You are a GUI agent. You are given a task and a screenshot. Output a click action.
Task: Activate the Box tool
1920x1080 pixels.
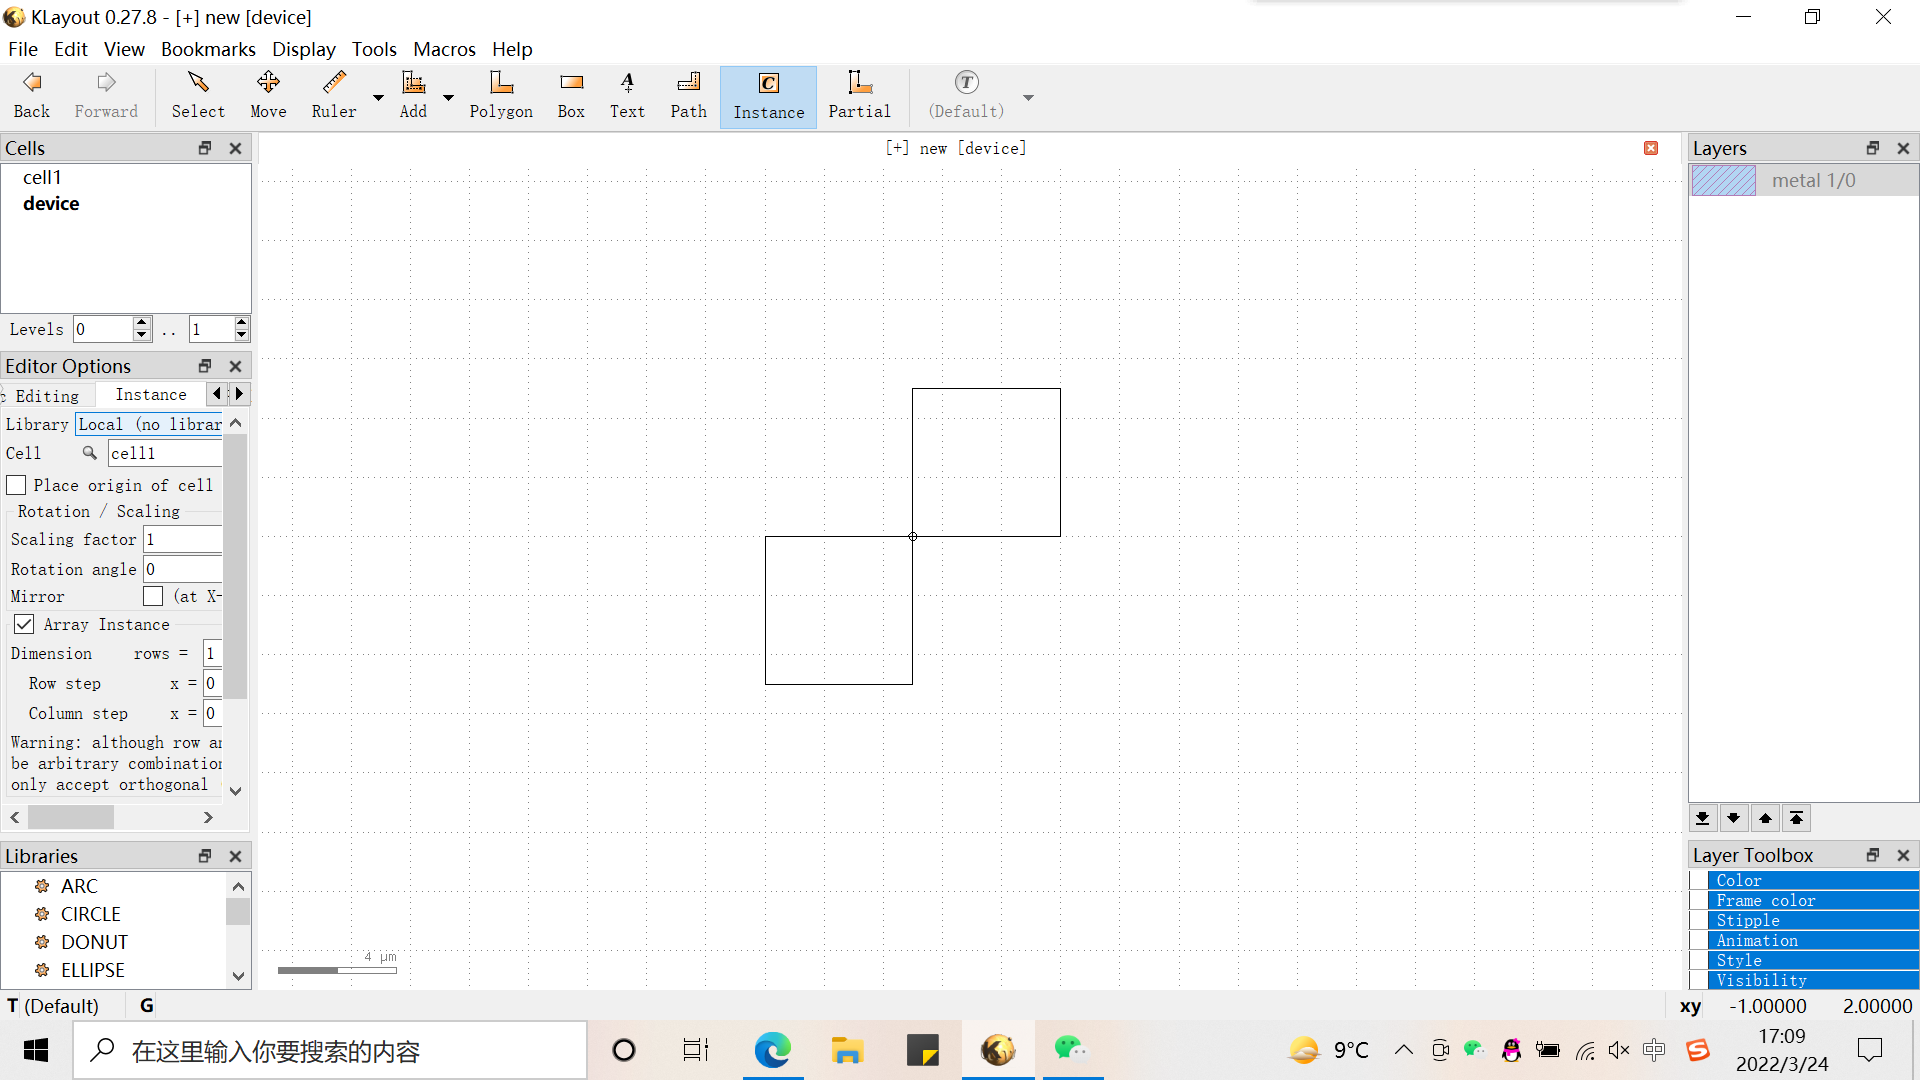[571, 96]
